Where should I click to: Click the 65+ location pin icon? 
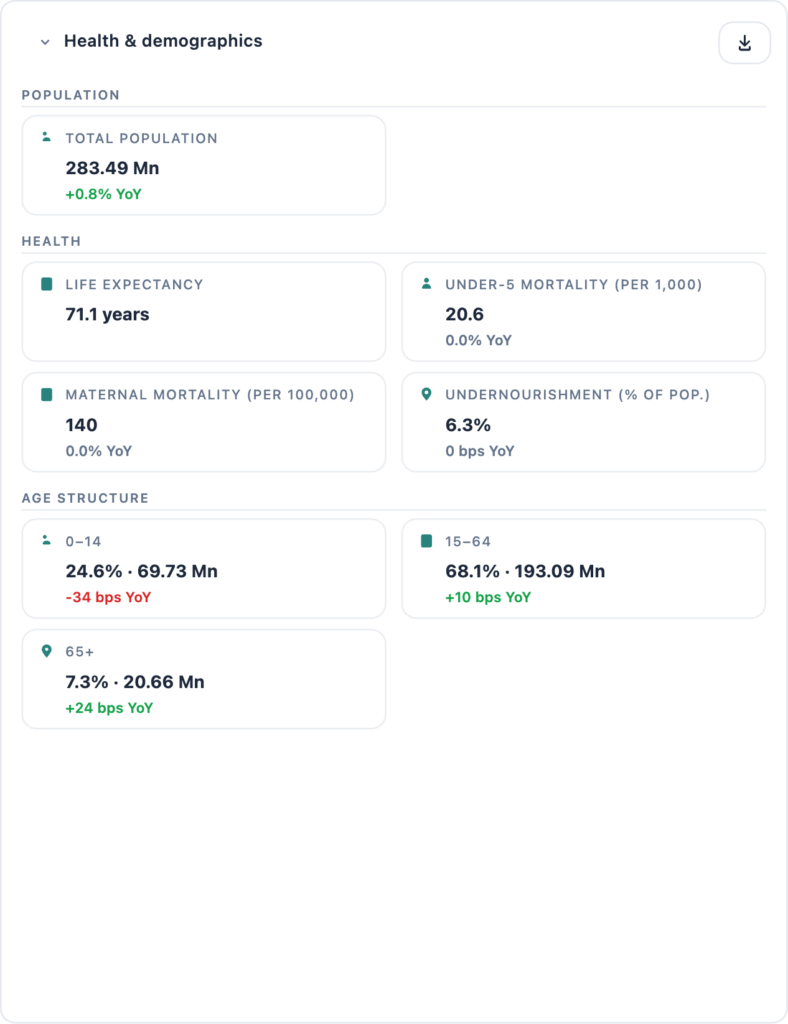[46, 651]
